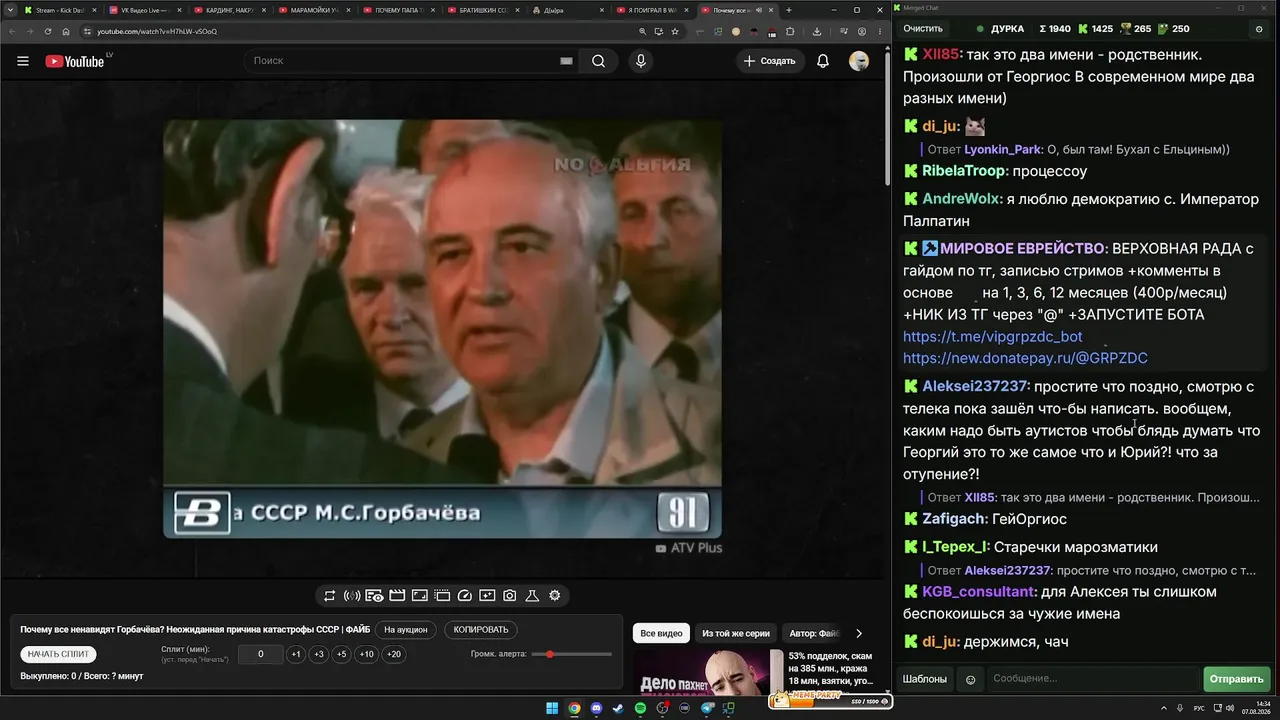This screenshot has height=720, width=1280.
Task: Click the recommended video thumbnail Дело пахнет
Action: pos(708,672)
